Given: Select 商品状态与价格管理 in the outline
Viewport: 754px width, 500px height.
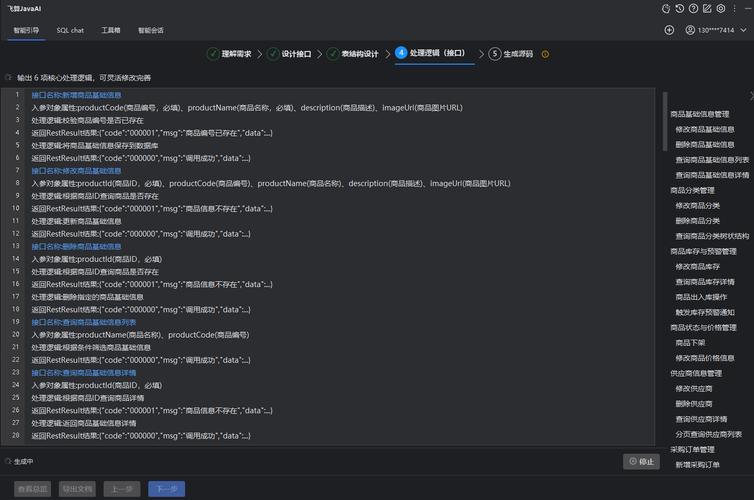Looking at the screenshot, I should pos(704,327).
